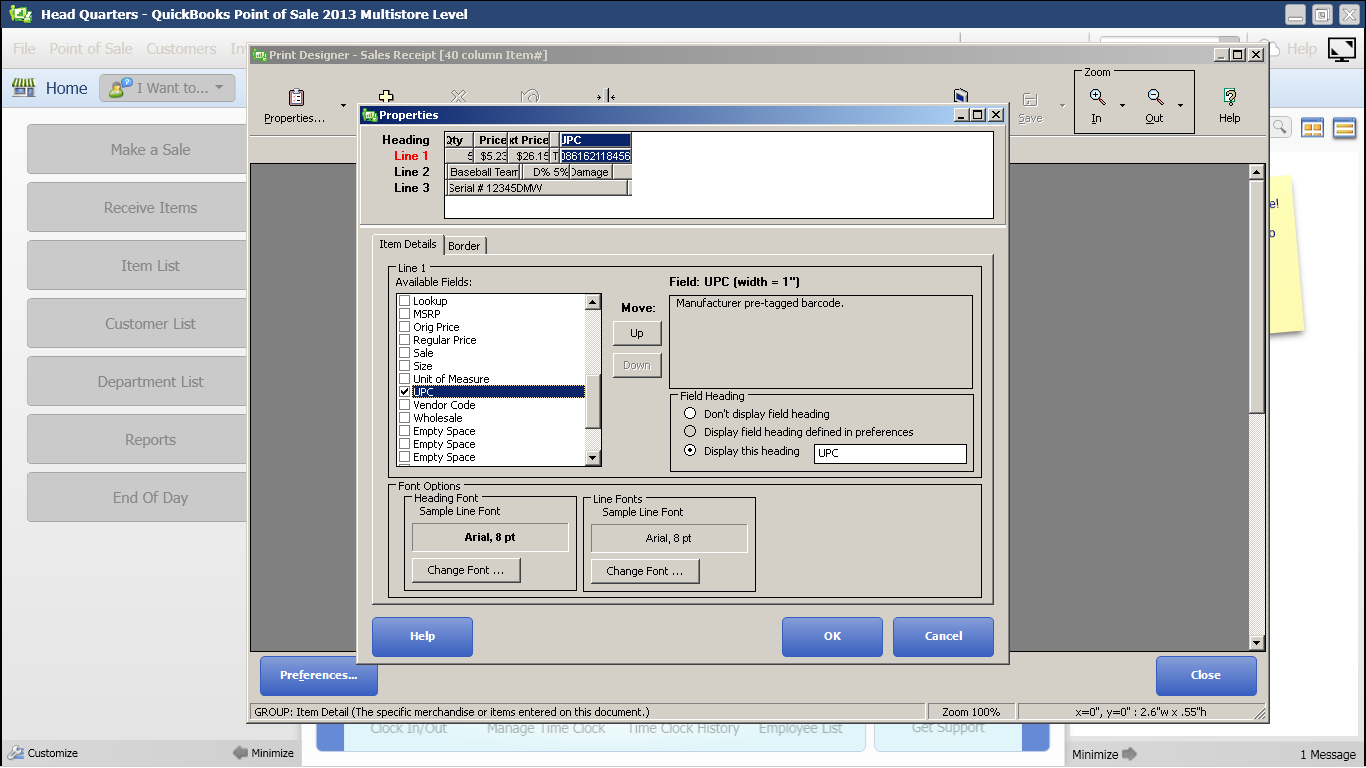Check the Regular Price checkbox
Viewport: 1366px width, 768px height.
pos(405,340)
